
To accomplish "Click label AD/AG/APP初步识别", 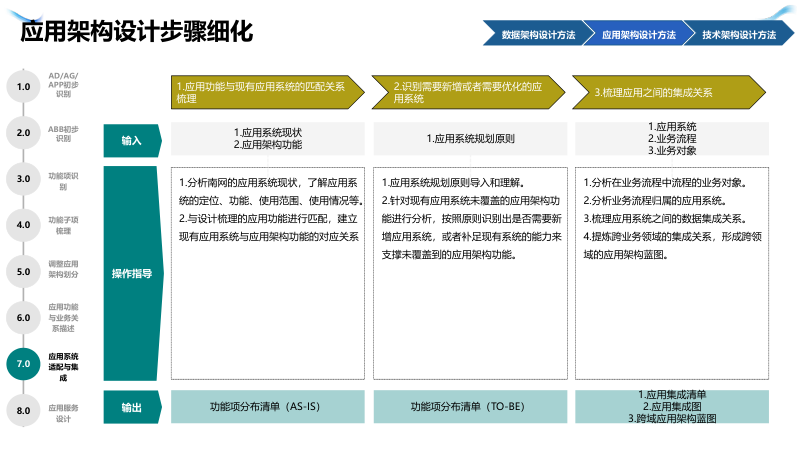I will point(63,85).
